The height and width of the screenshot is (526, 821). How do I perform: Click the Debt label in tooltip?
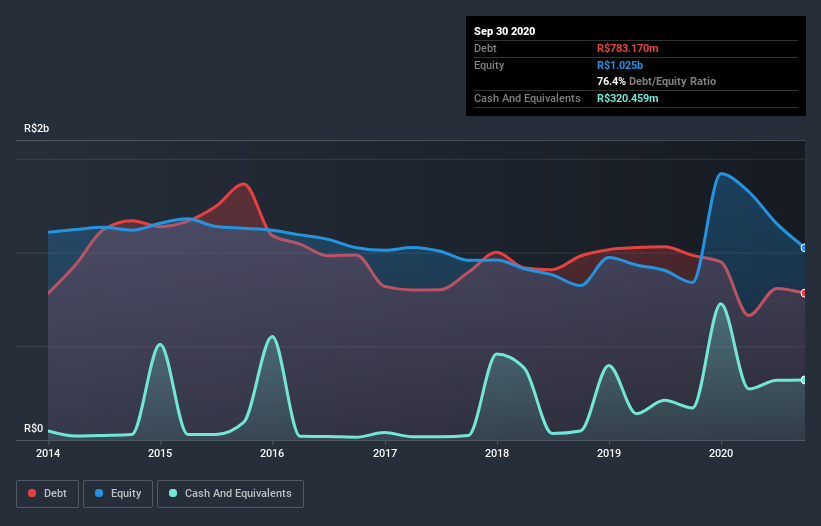click(x=485, y=48)
